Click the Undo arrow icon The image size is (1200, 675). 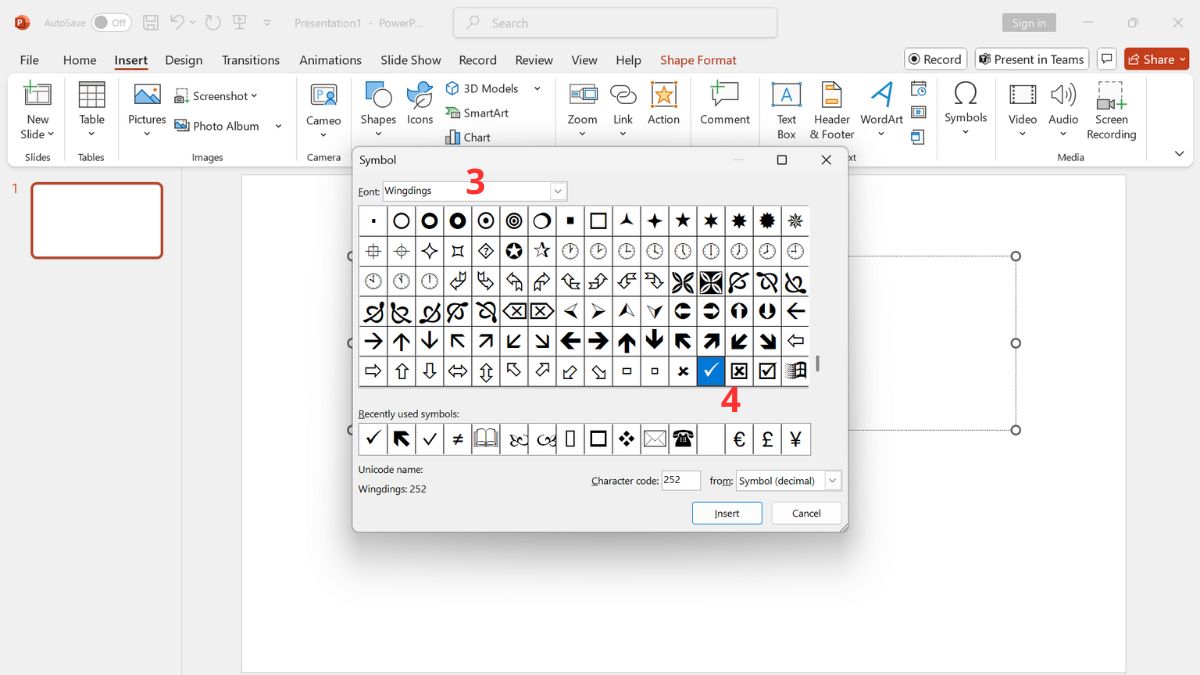coord(177,22)
